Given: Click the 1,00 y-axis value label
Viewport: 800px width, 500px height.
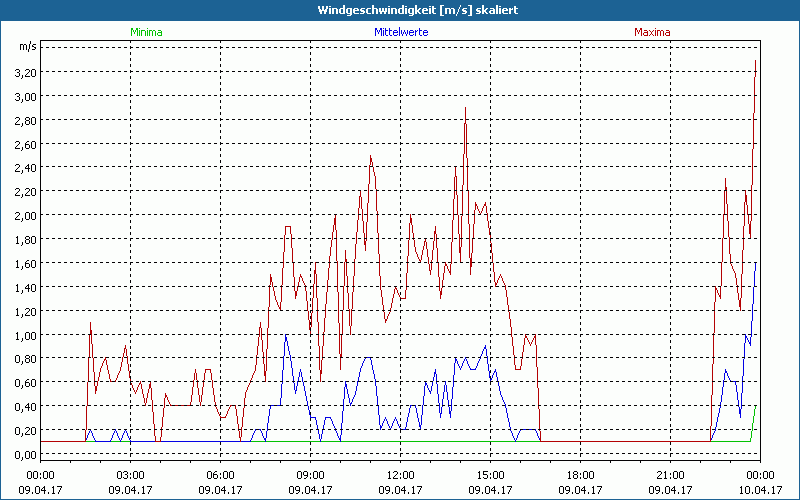Looking at the screenshot, I should coord(22,334).
